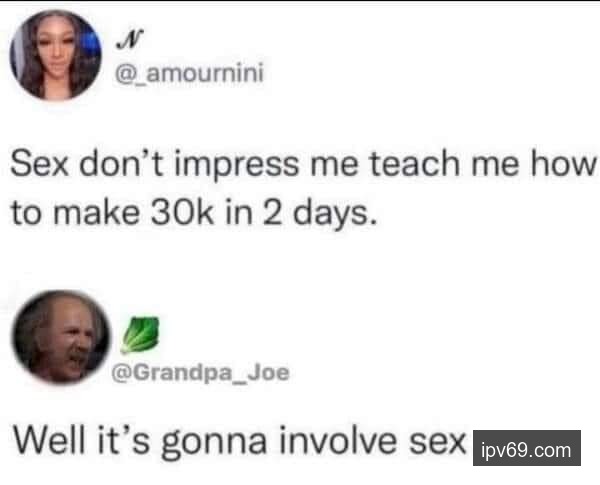This screenshot has height=485, width=600.
Task: Click the word "make" in the first tweet
Action: [x=96, y=213]
